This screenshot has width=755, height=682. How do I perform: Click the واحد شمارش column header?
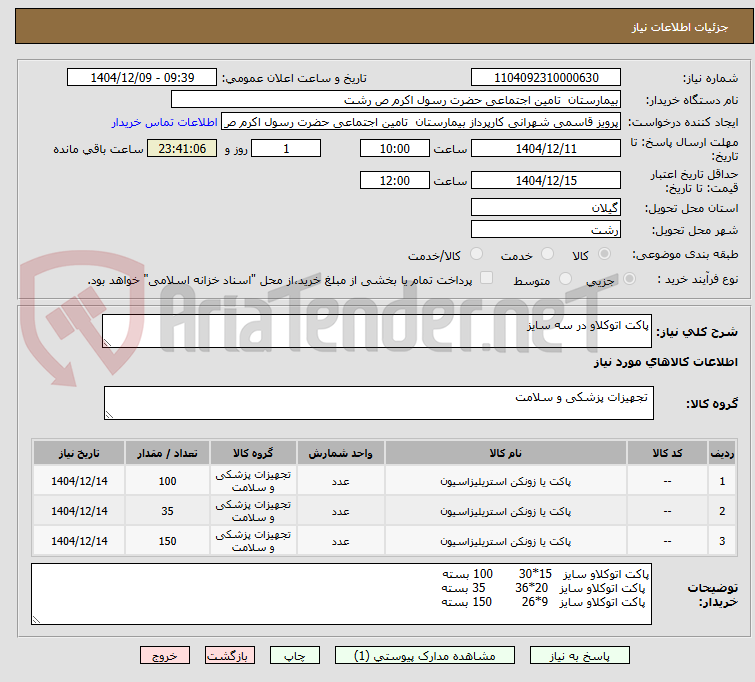pos(340,453)
